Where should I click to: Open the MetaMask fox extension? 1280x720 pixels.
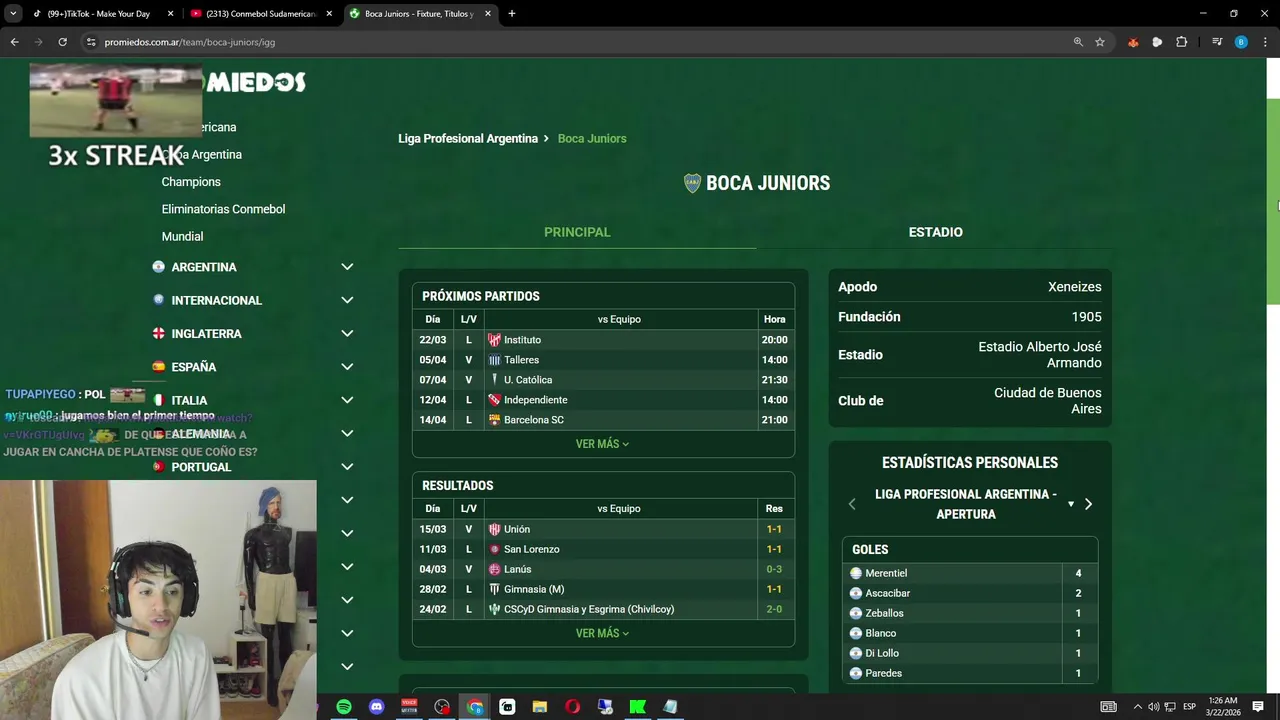point(1133,42)
